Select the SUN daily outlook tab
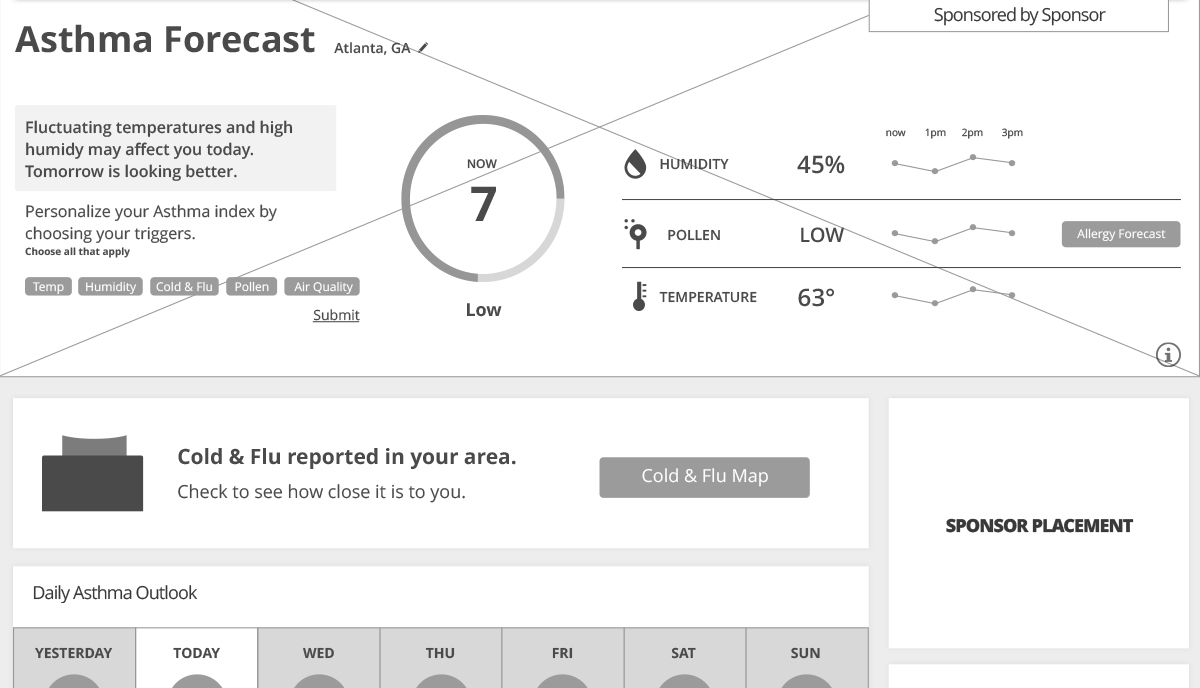The height and width of the screenshot is (688, 1200). point(807,658)
